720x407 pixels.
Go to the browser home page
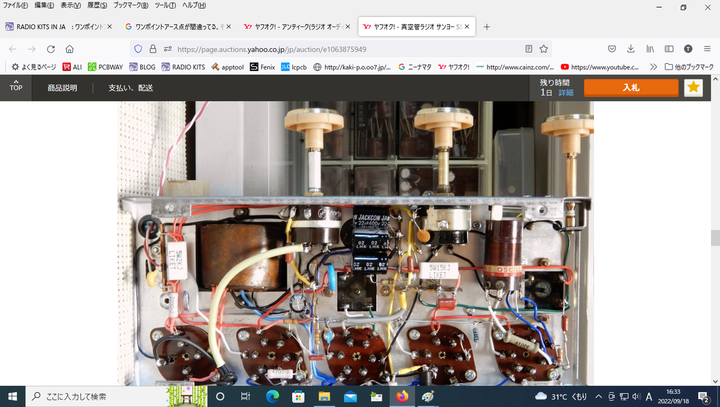pos(70,48)
